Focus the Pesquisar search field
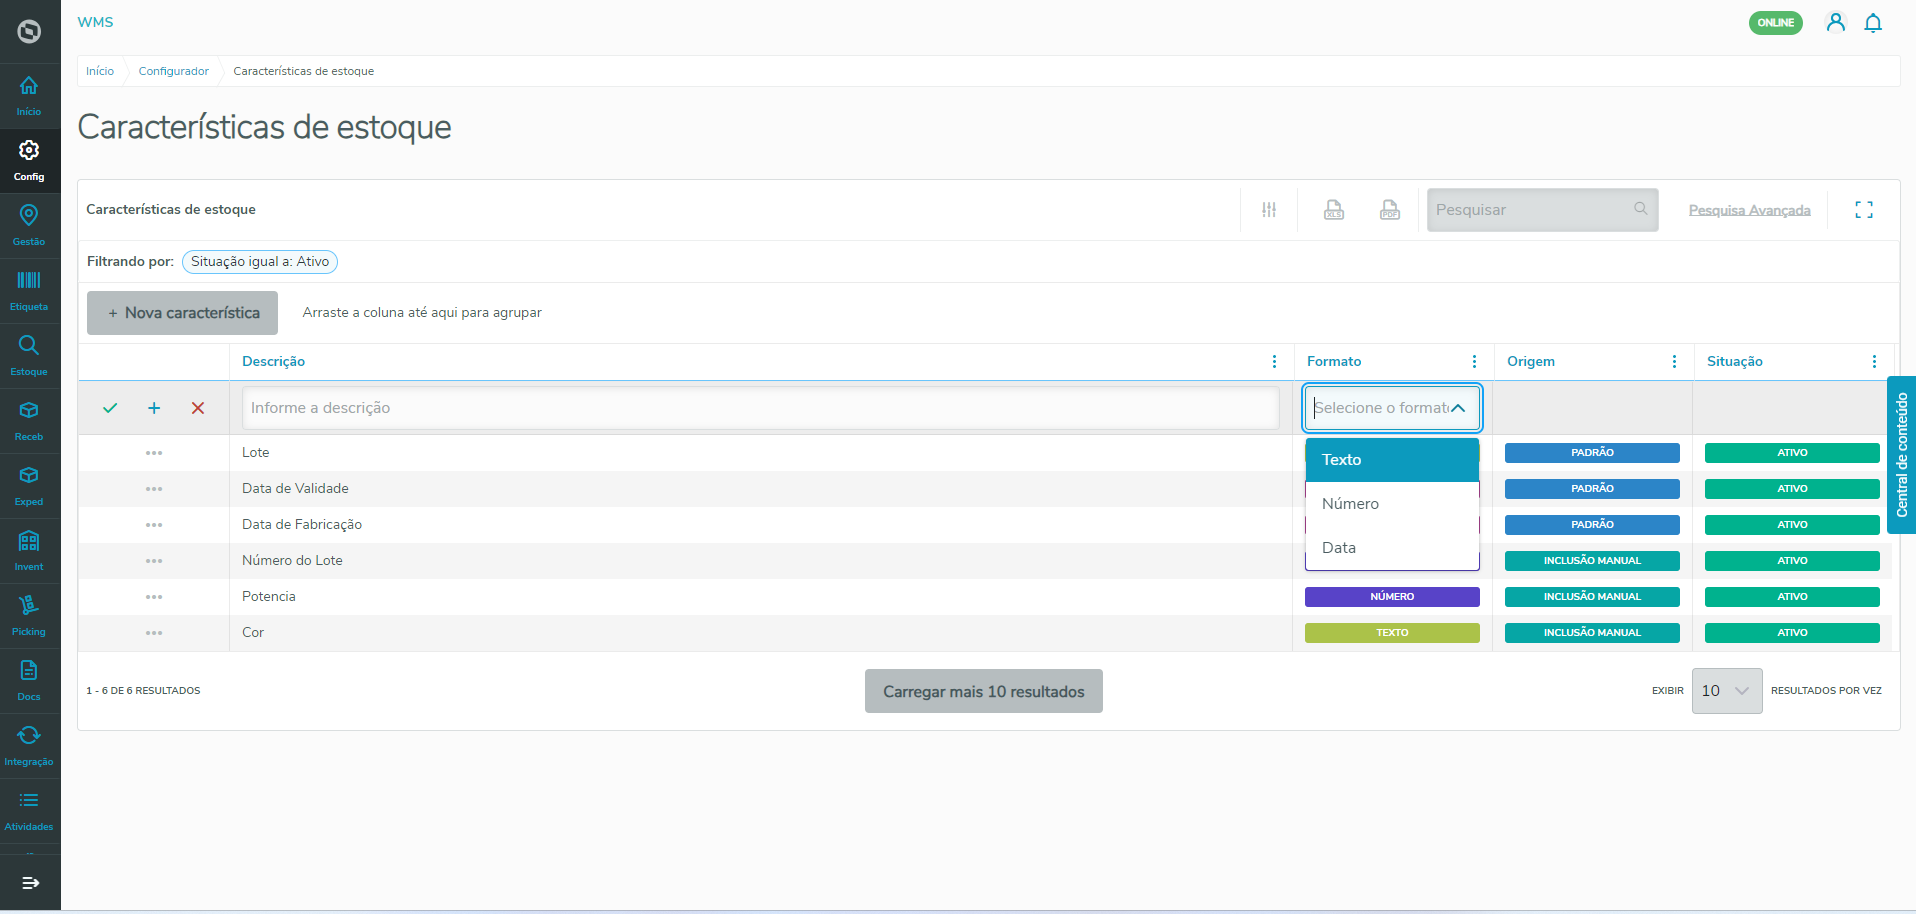The height and width of the screenshot is (914, 1916). [x=1542, y=210]
